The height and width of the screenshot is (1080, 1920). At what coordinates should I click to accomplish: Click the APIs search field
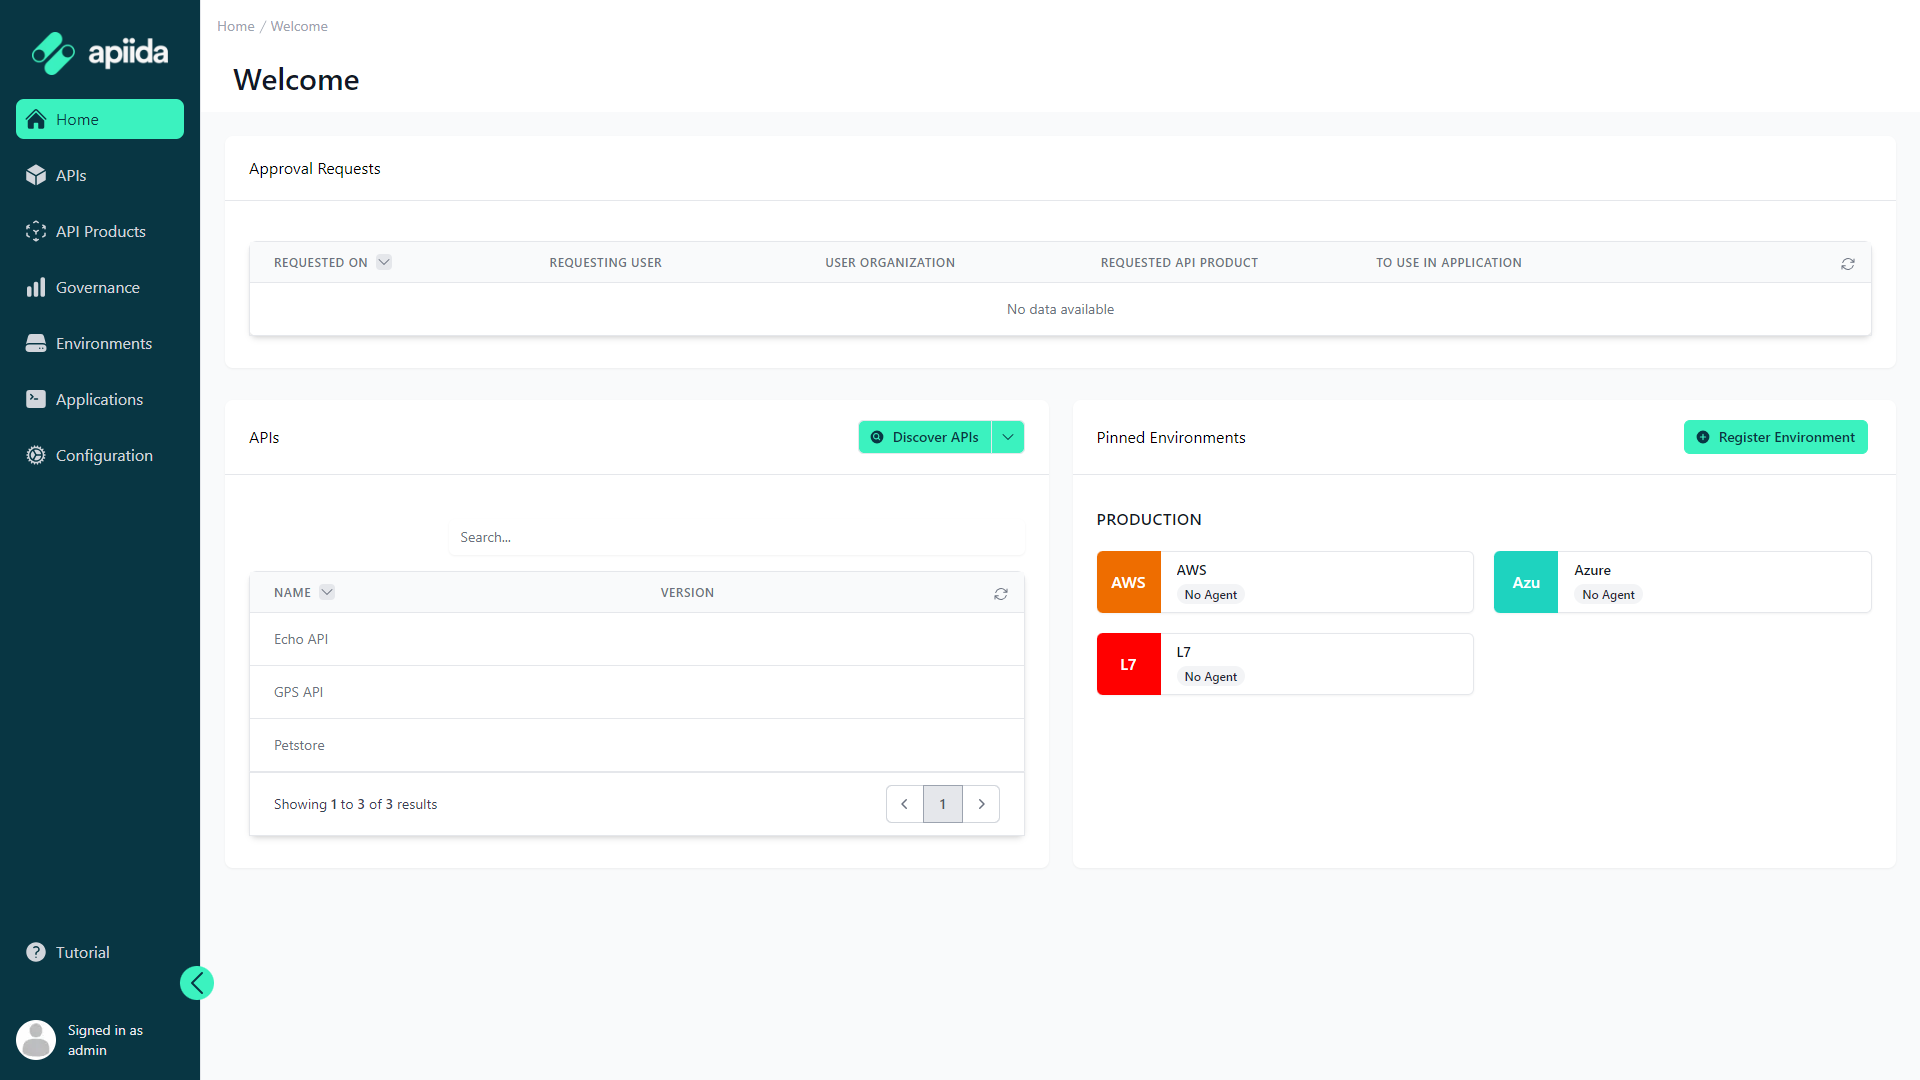736,537
